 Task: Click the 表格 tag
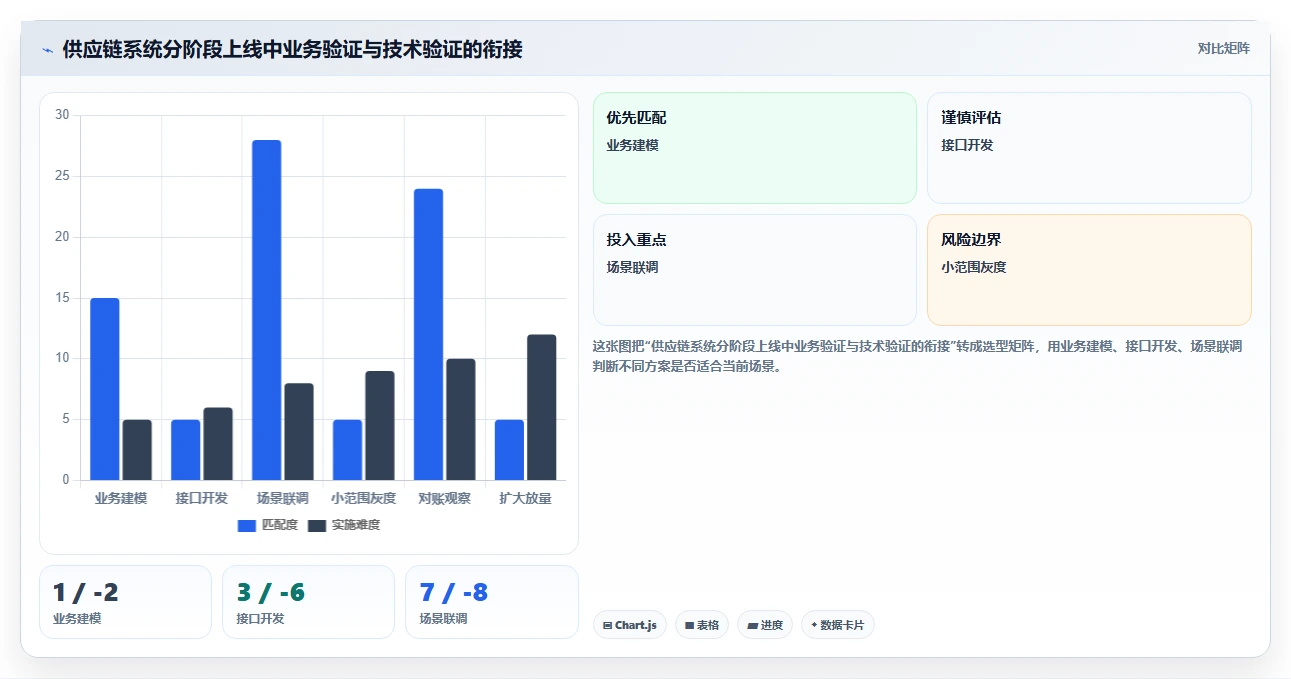702,625
